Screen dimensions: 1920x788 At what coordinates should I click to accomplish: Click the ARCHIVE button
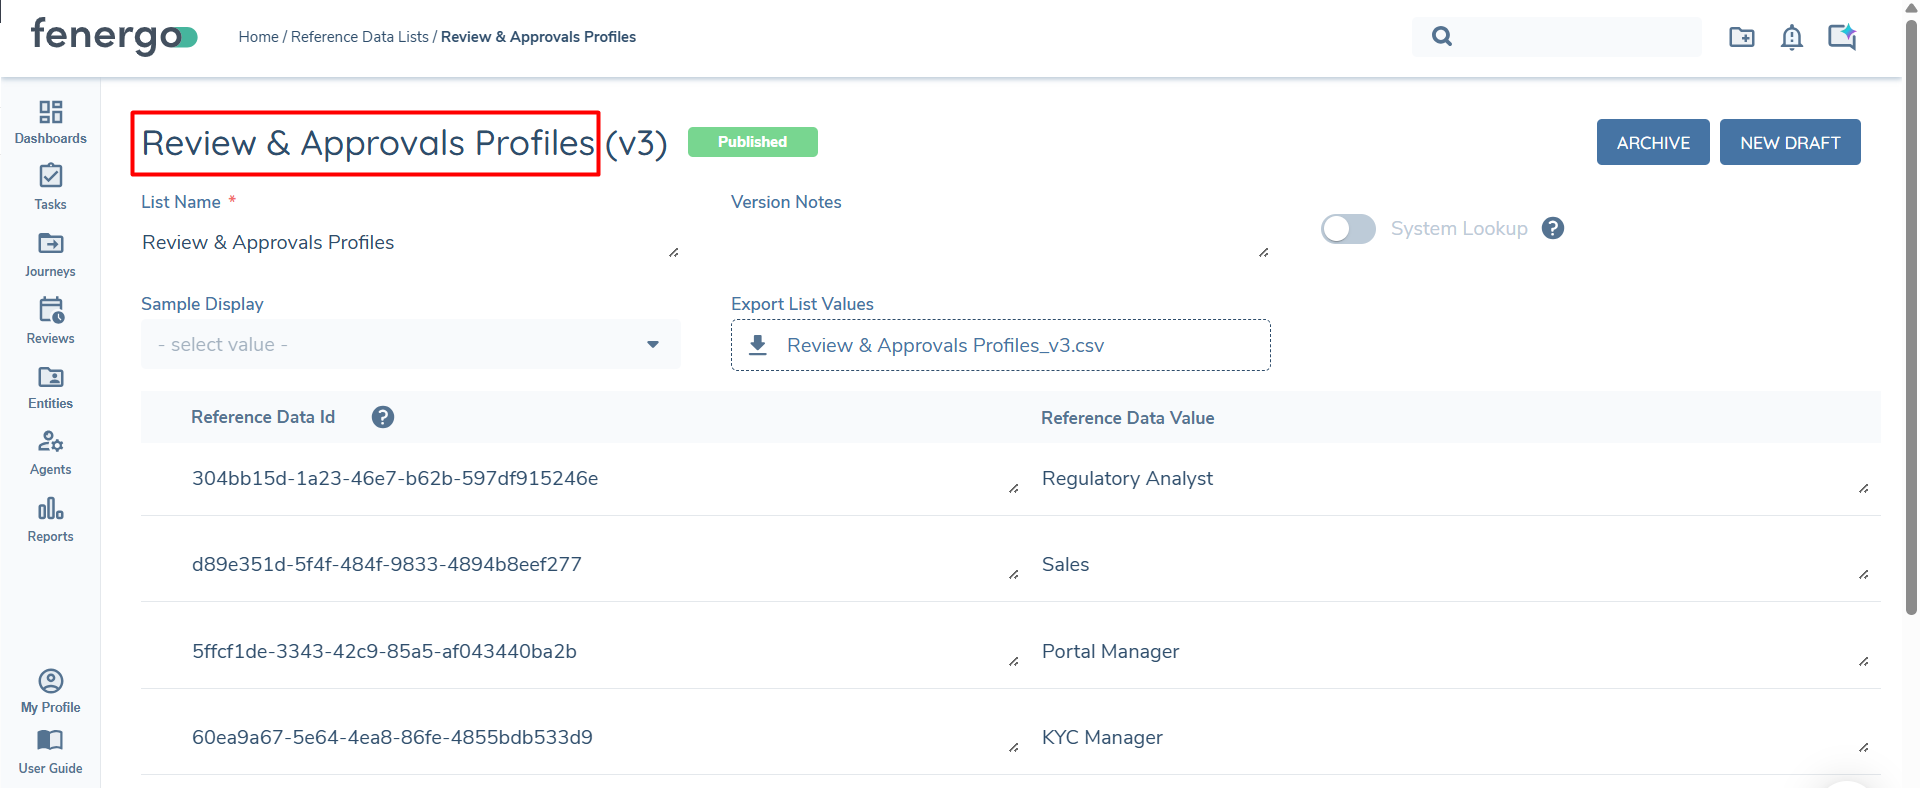pos(1652,142)
